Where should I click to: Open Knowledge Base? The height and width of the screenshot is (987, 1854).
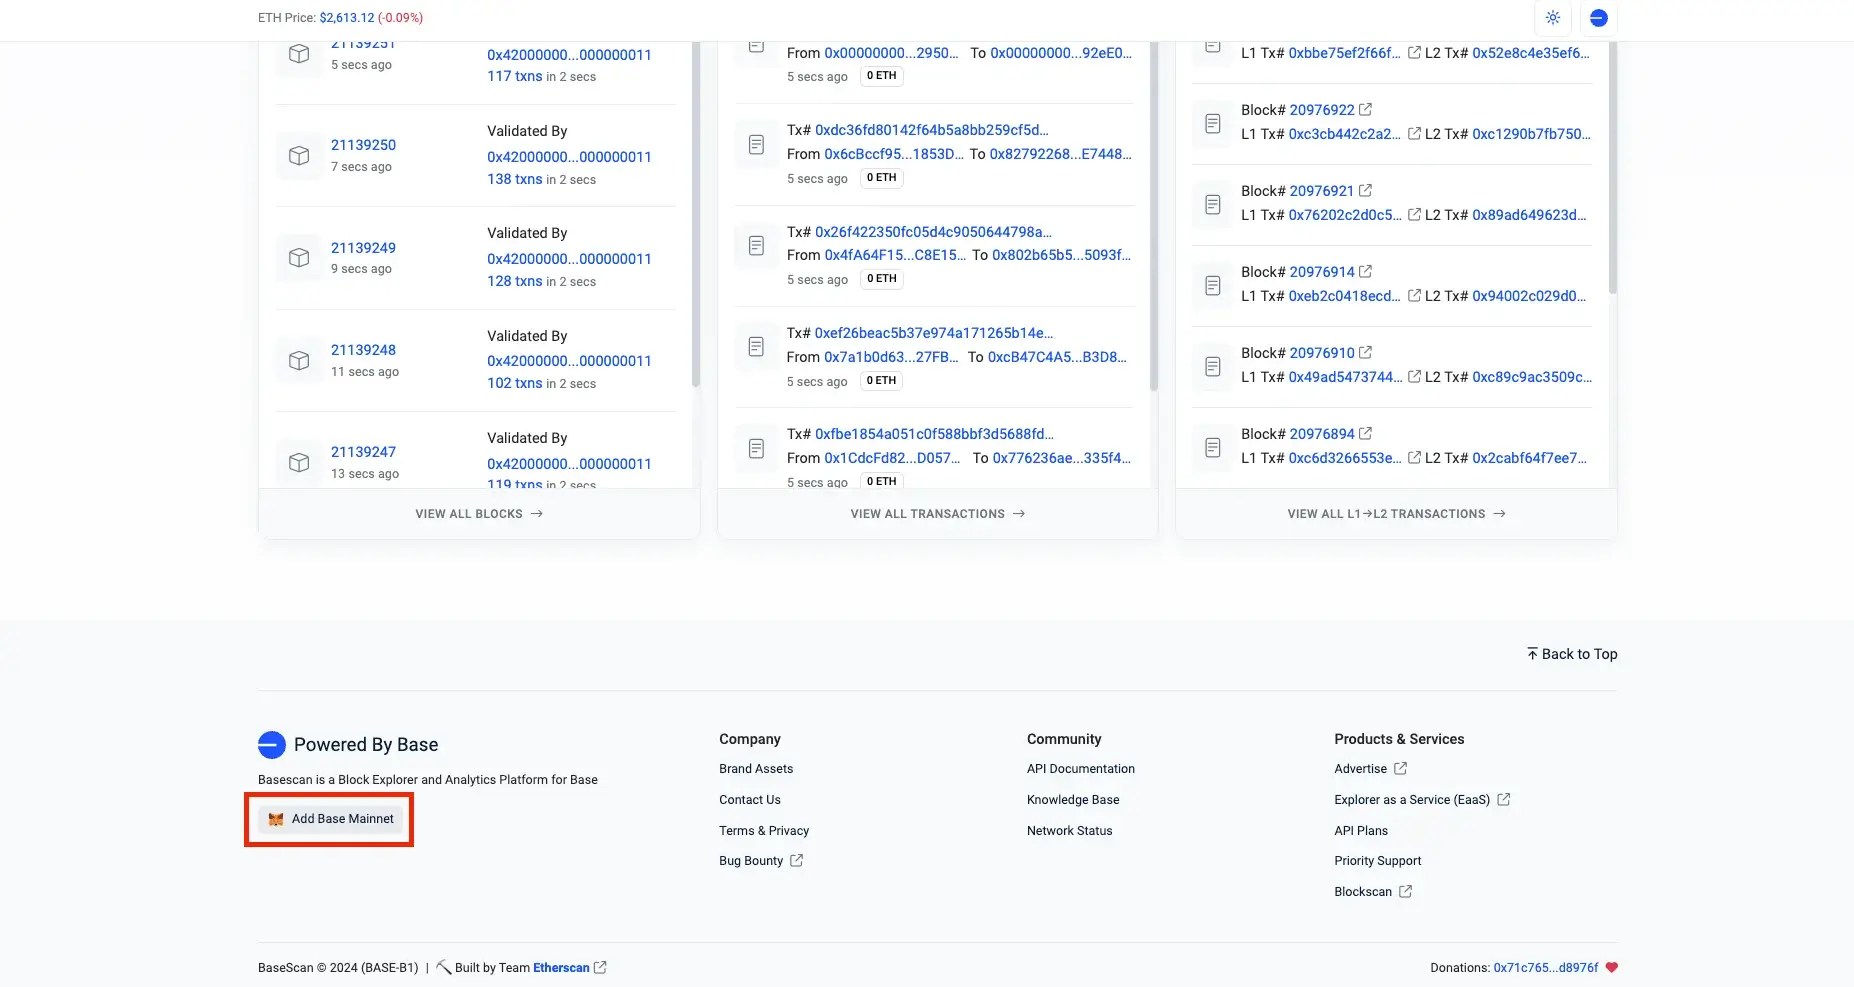point(1073,800)
